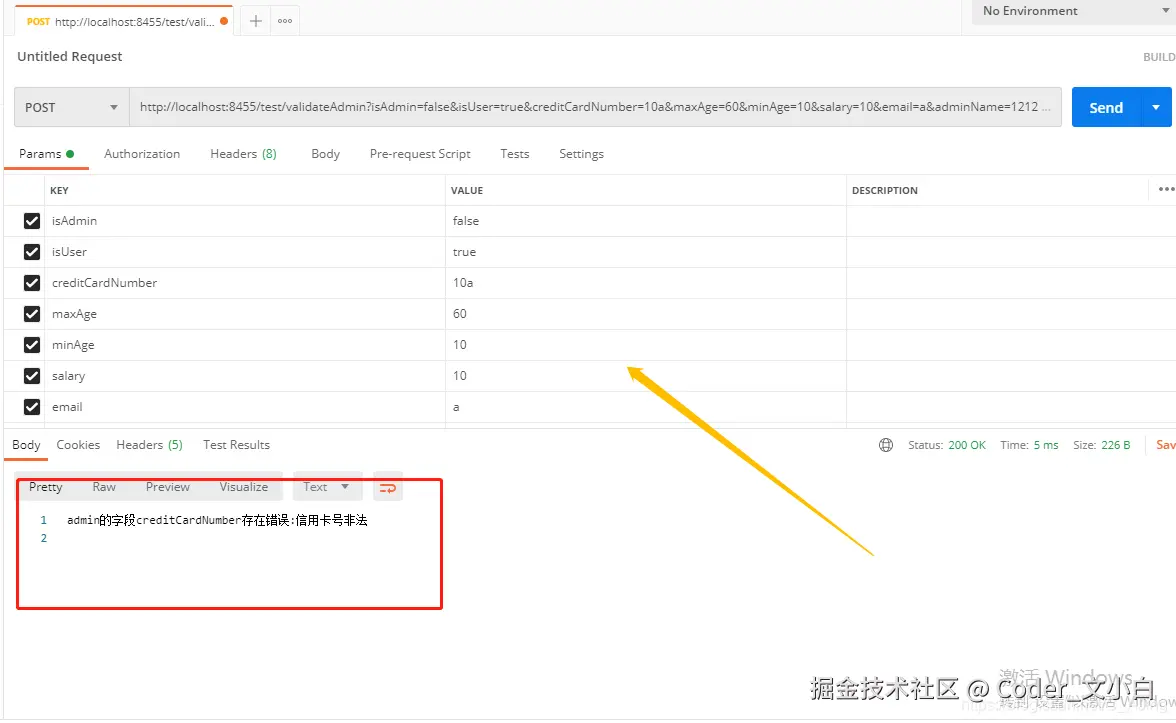Expand the Send button arrow options
The width and height of the screenshot is (1176, 723).
(1156, 107)
